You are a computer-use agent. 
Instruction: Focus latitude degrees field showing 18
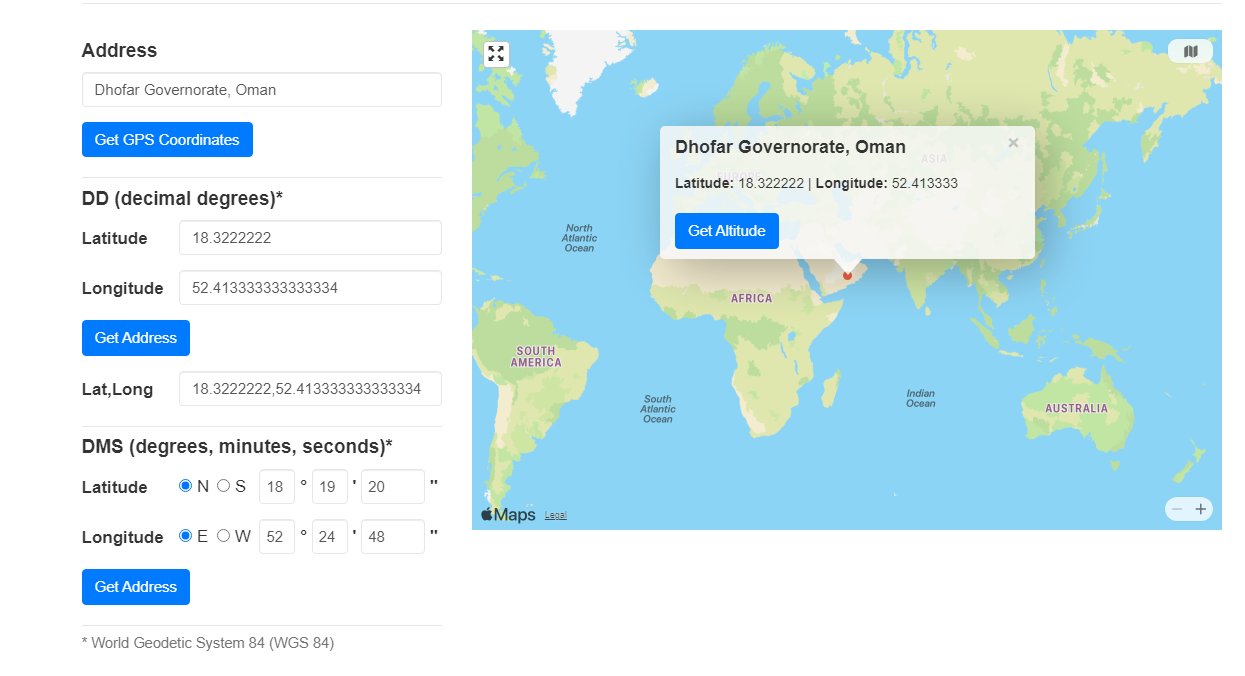click(277, 487)
